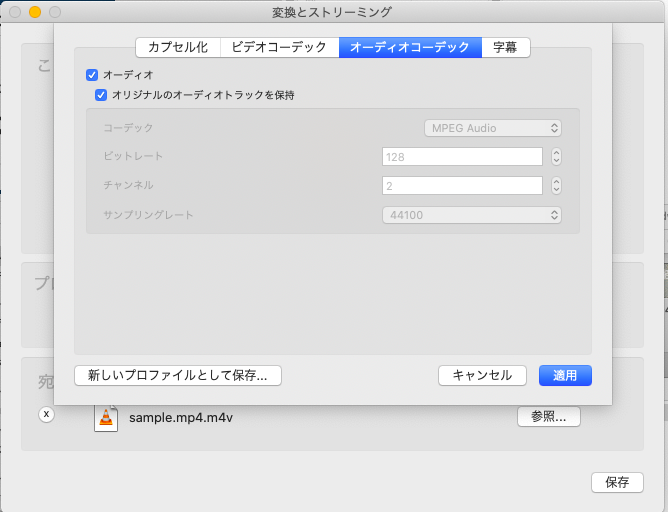This screenshot has width=668, height=512.
Task: Click the 適用 button
Action: (x=565, y=375)
